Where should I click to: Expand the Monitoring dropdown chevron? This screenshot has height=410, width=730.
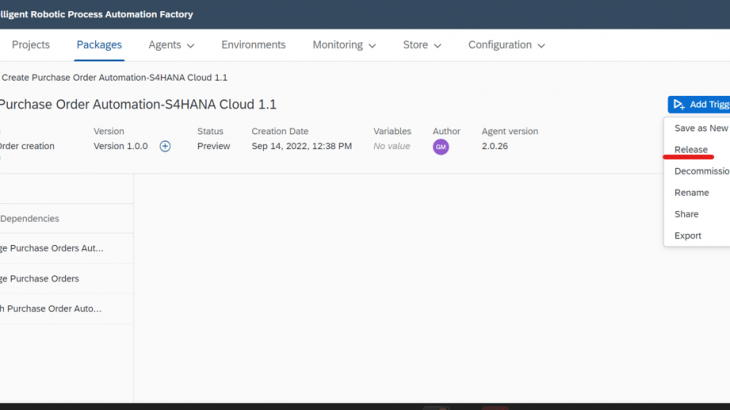(372, 46)
